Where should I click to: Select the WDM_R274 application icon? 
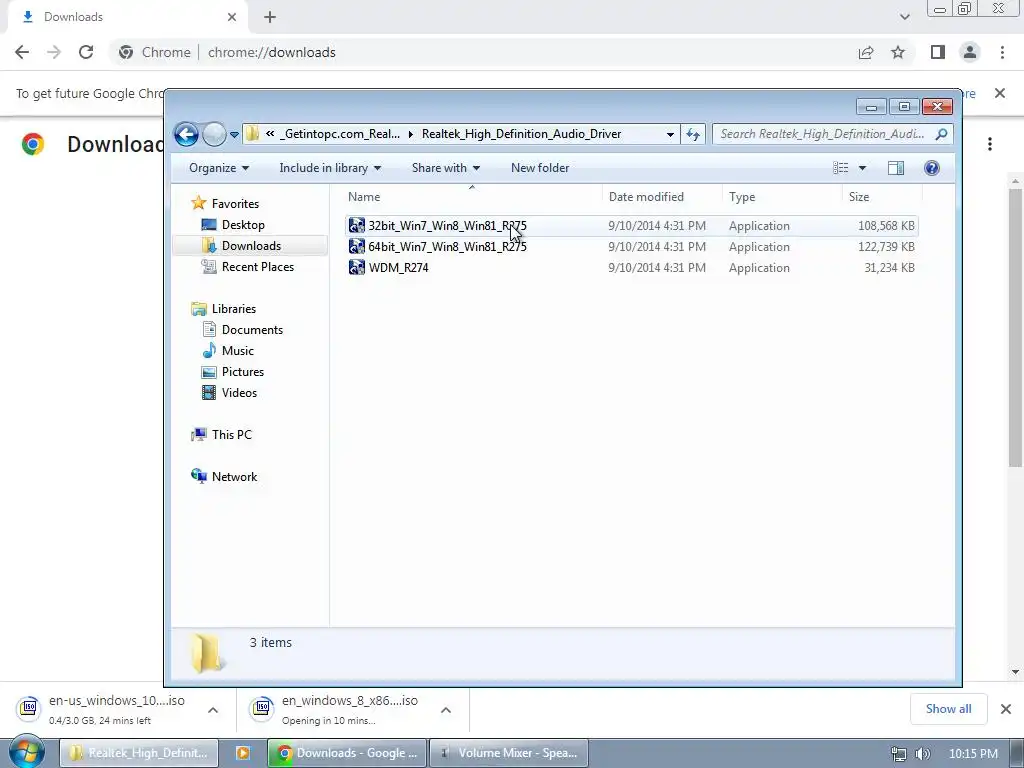(357, 267)
